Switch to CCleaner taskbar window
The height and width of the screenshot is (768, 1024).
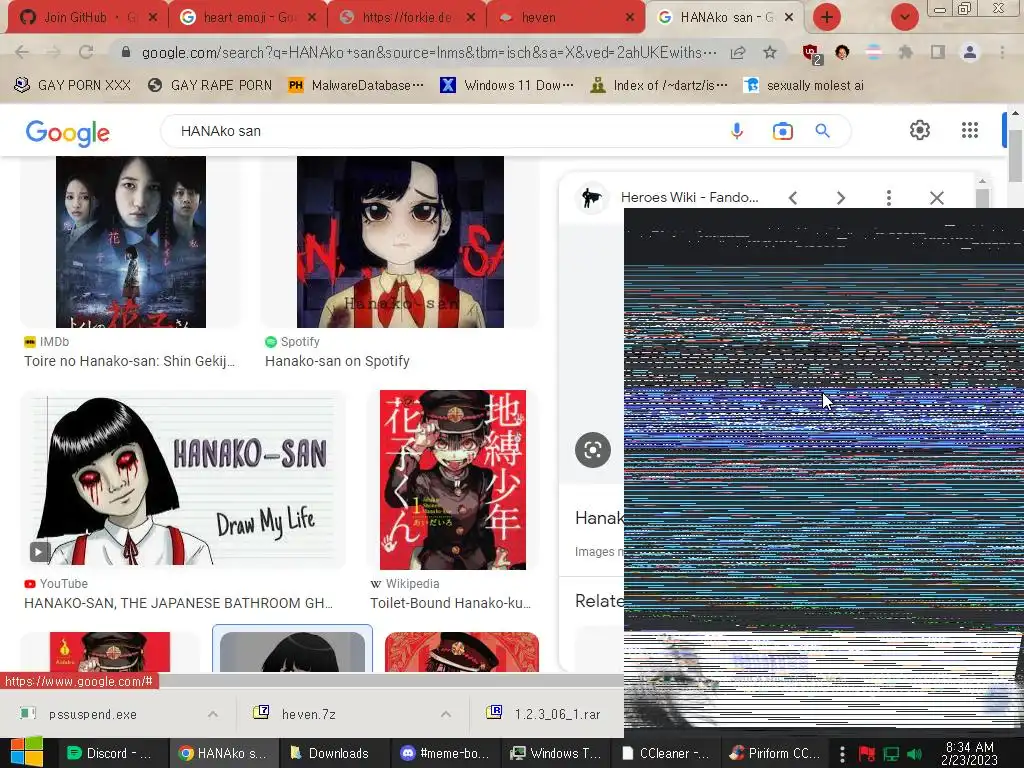(665, 753)
